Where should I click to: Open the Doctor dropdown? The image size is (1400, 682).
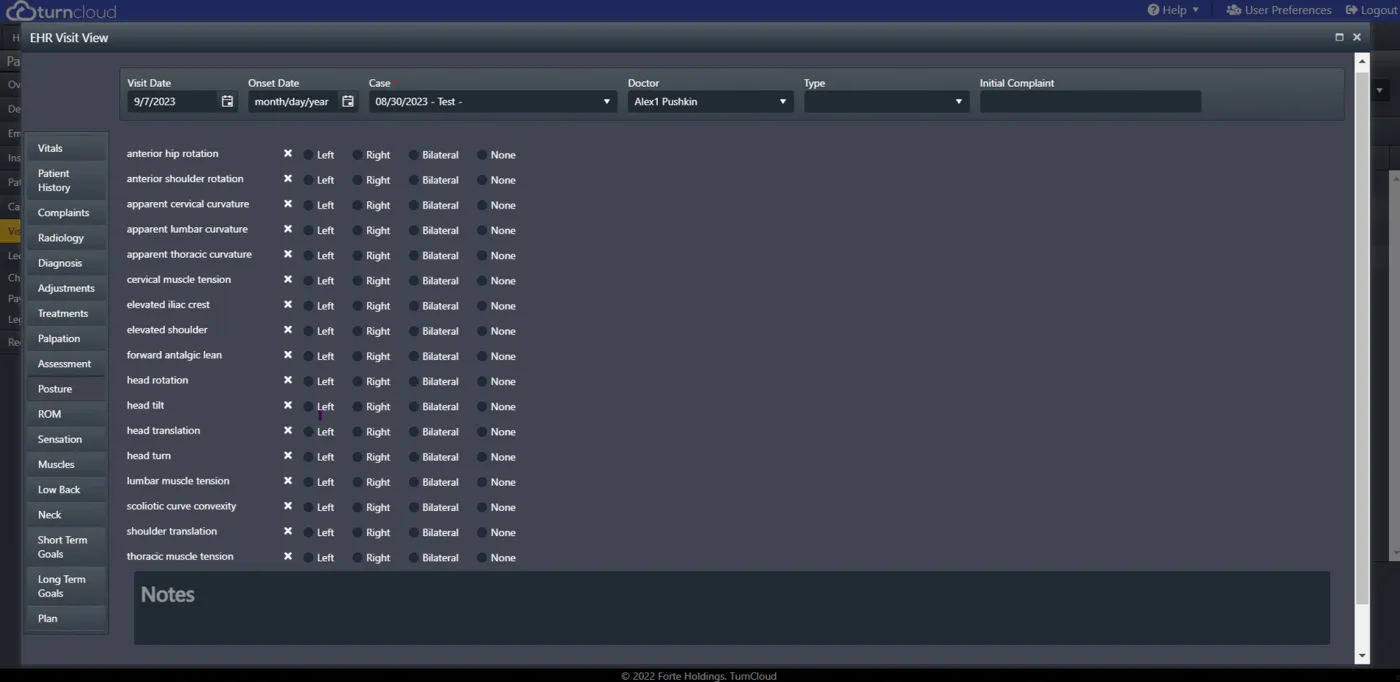pos(711,102)
